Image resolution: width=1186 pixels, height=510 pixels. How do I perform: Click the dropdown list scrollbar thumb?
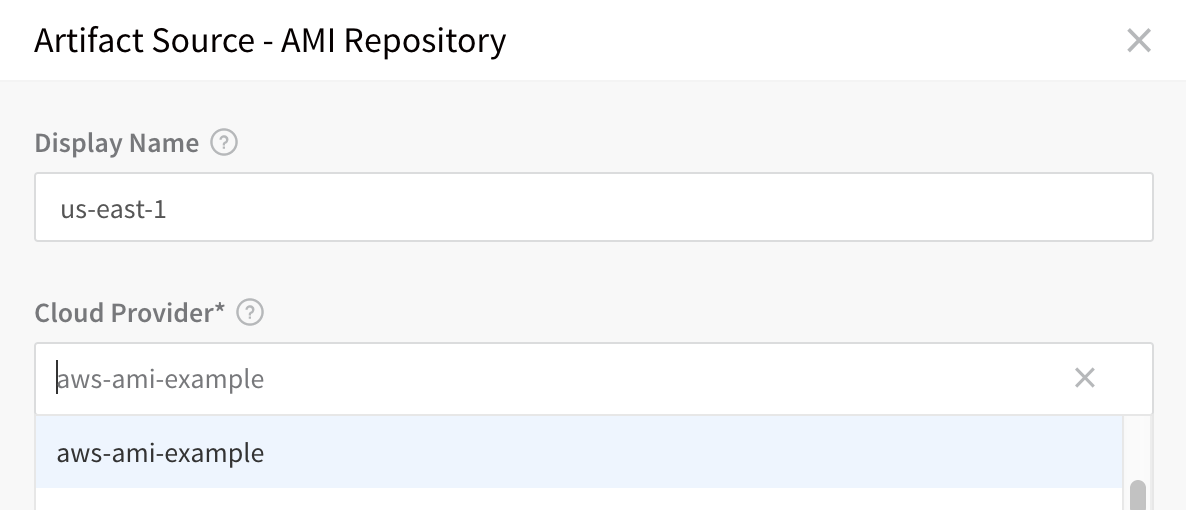1138,496
